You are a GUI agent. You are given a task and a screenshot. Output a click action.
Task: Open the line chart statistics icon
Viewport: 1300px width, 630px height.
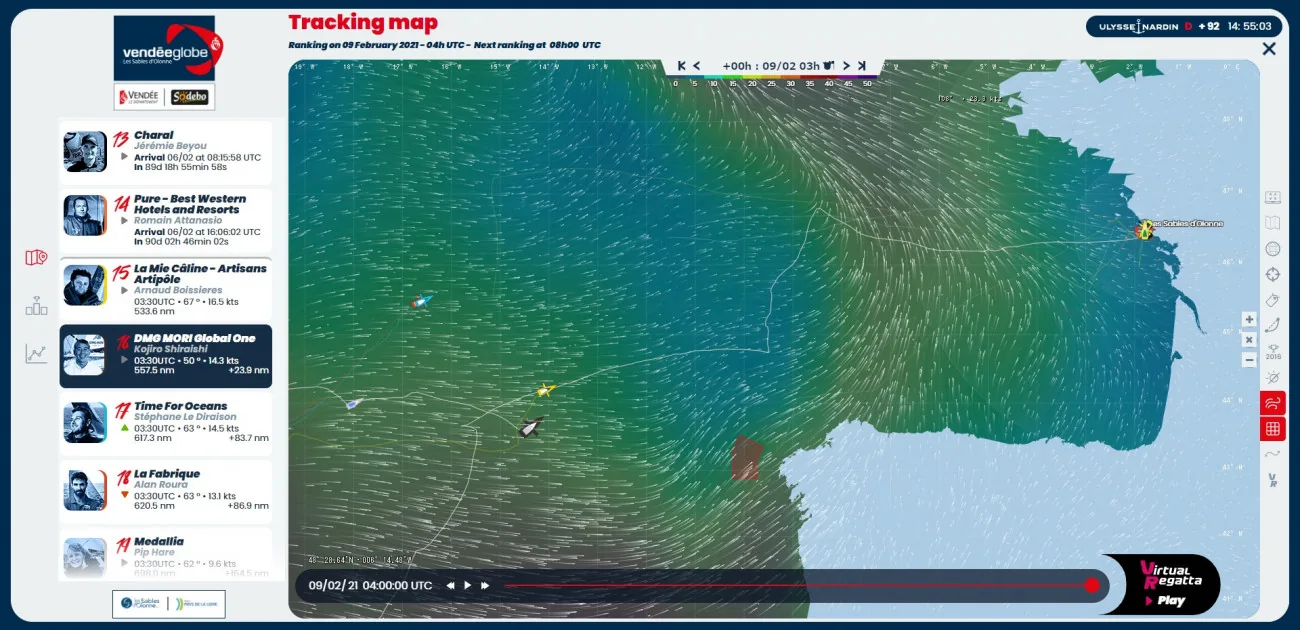click(36, 354)
